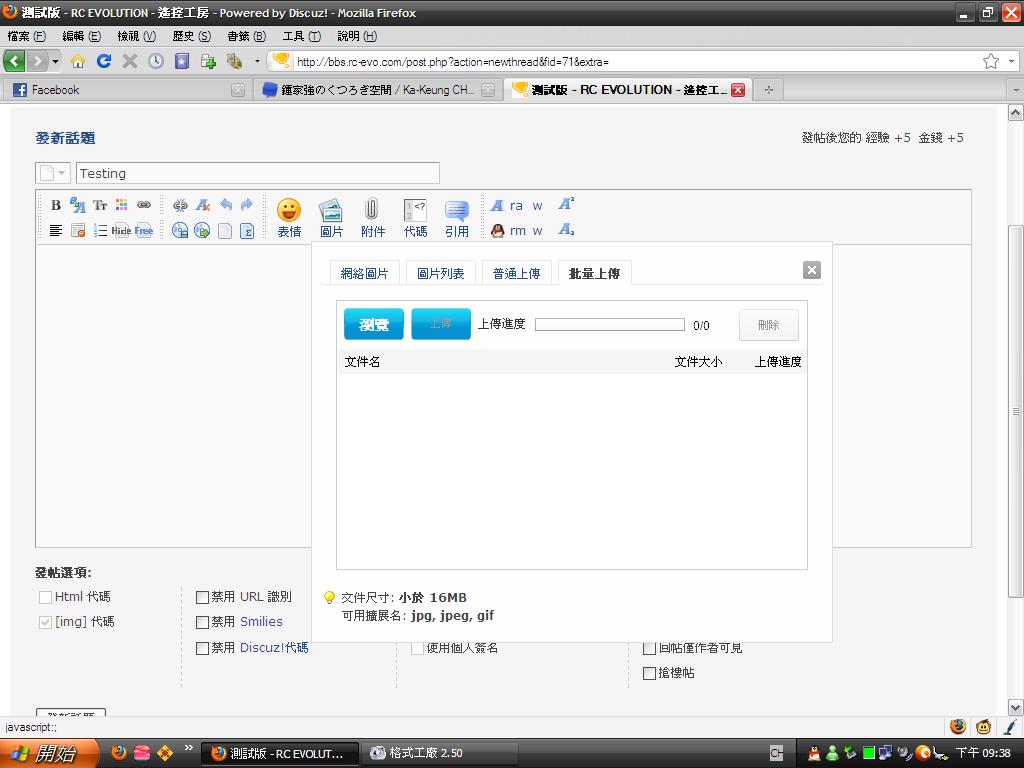The image size is (1024, 768).
Task: Click the Testing title input field
Action: tap(257, 173)
